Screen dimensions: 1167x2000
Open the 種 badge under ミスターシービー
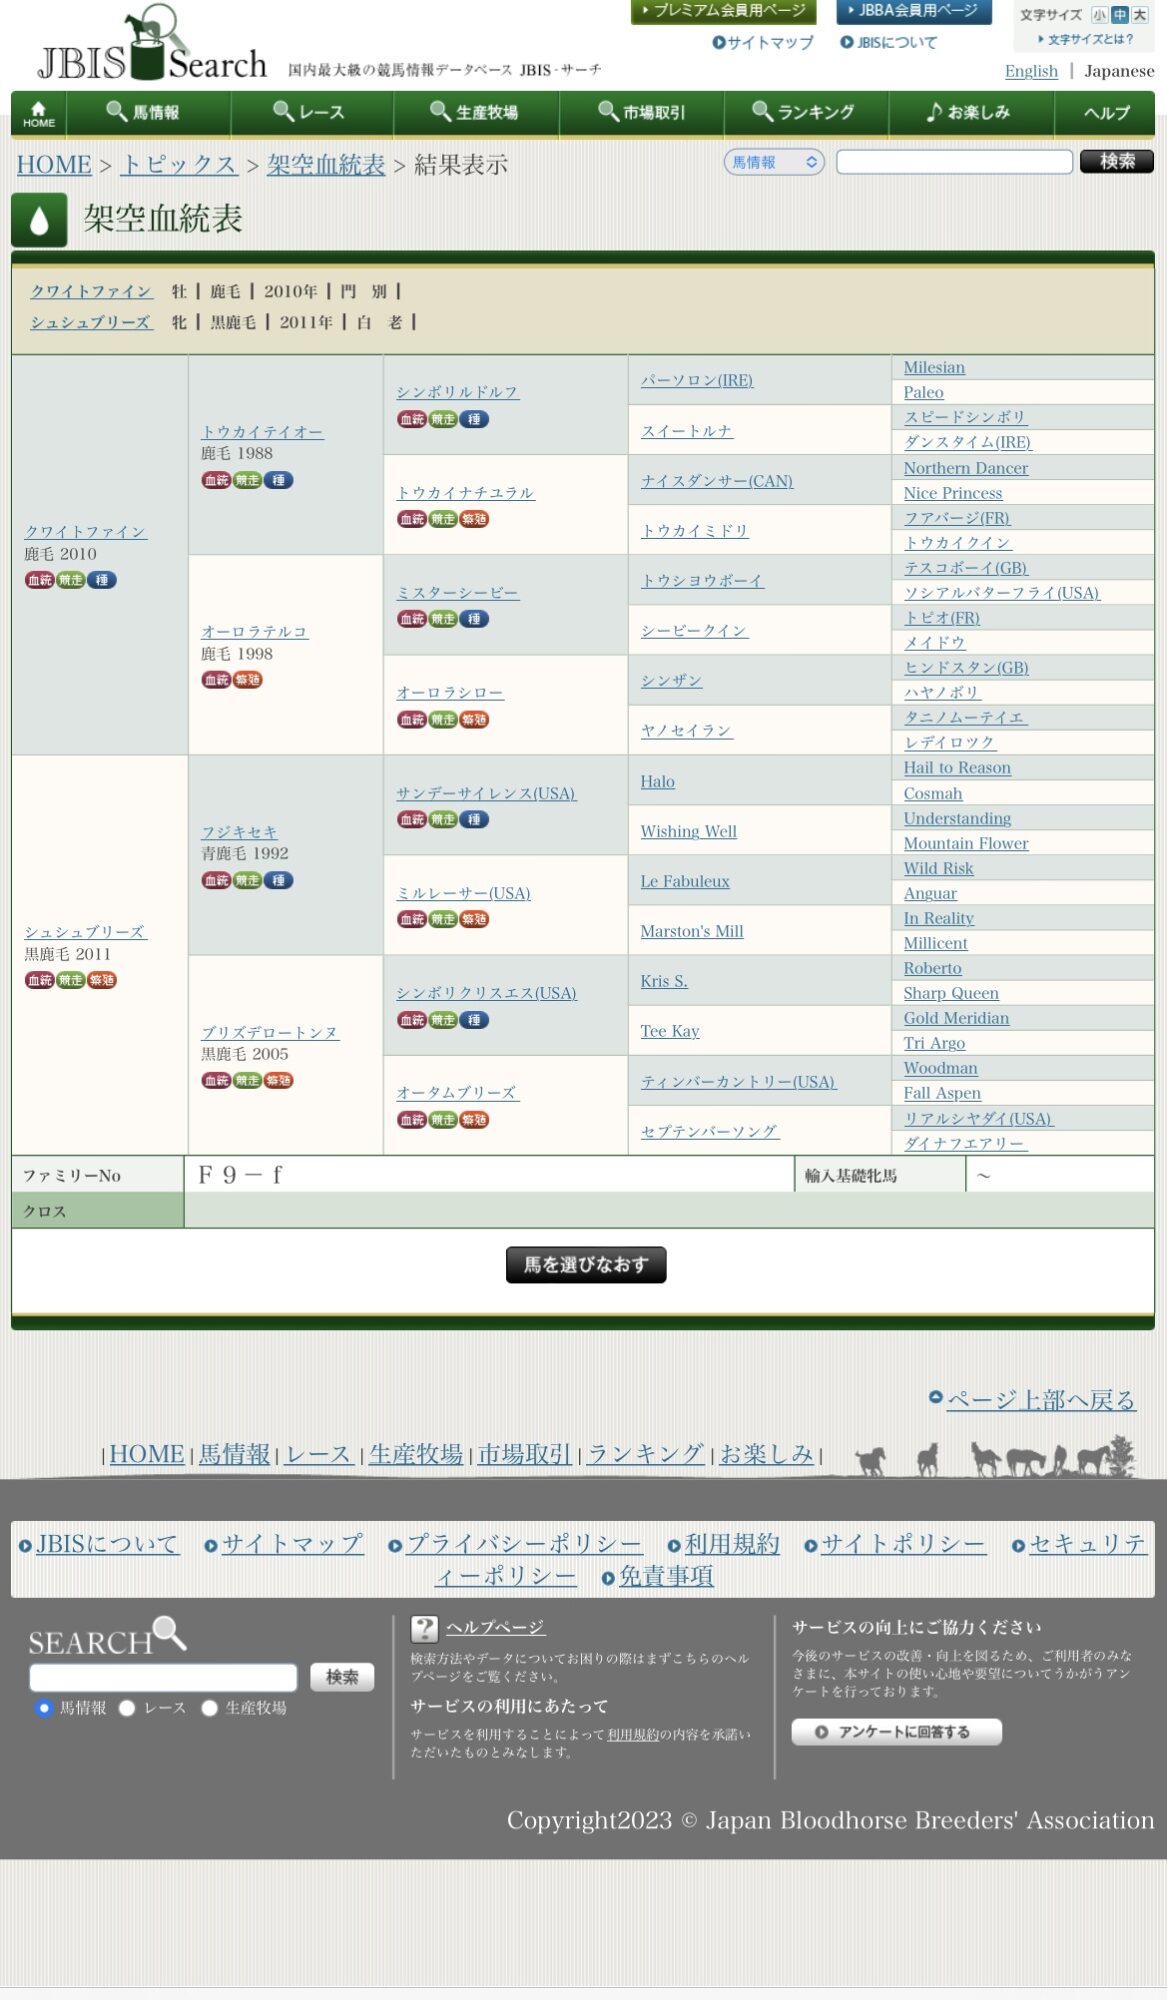474,619
